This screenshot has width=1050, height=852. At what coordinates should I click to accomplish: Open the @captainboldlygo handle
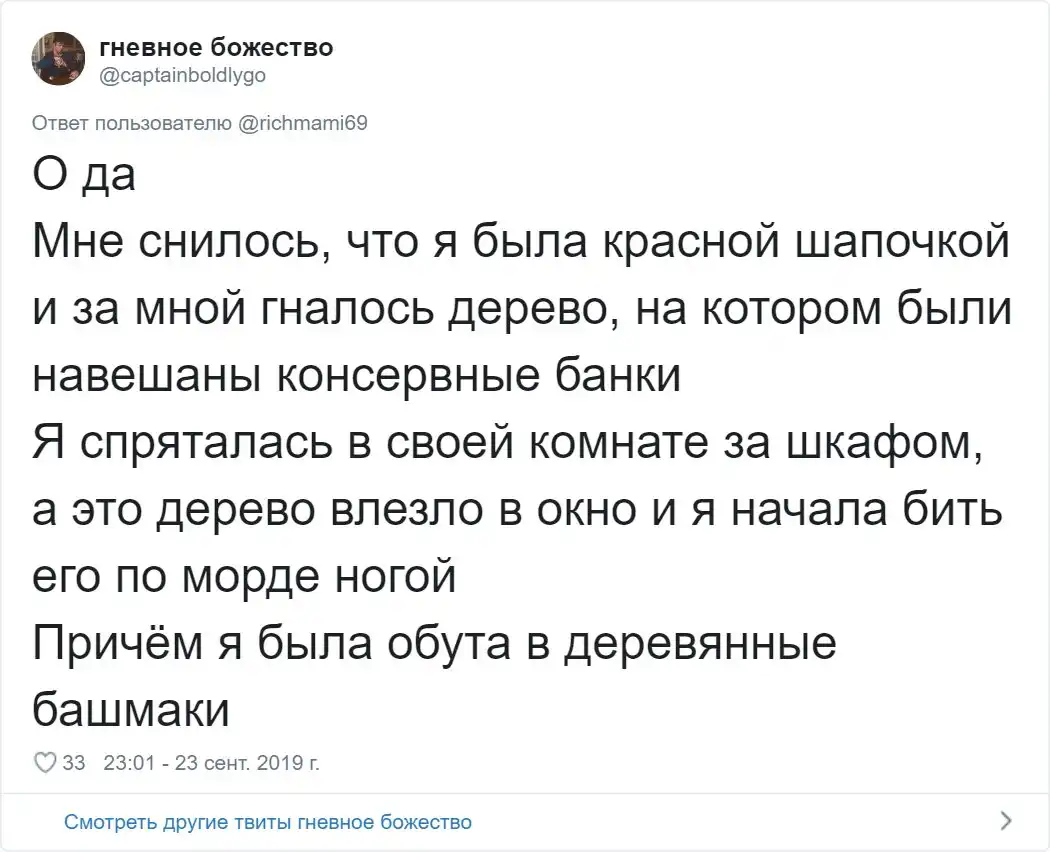[182, 74]
